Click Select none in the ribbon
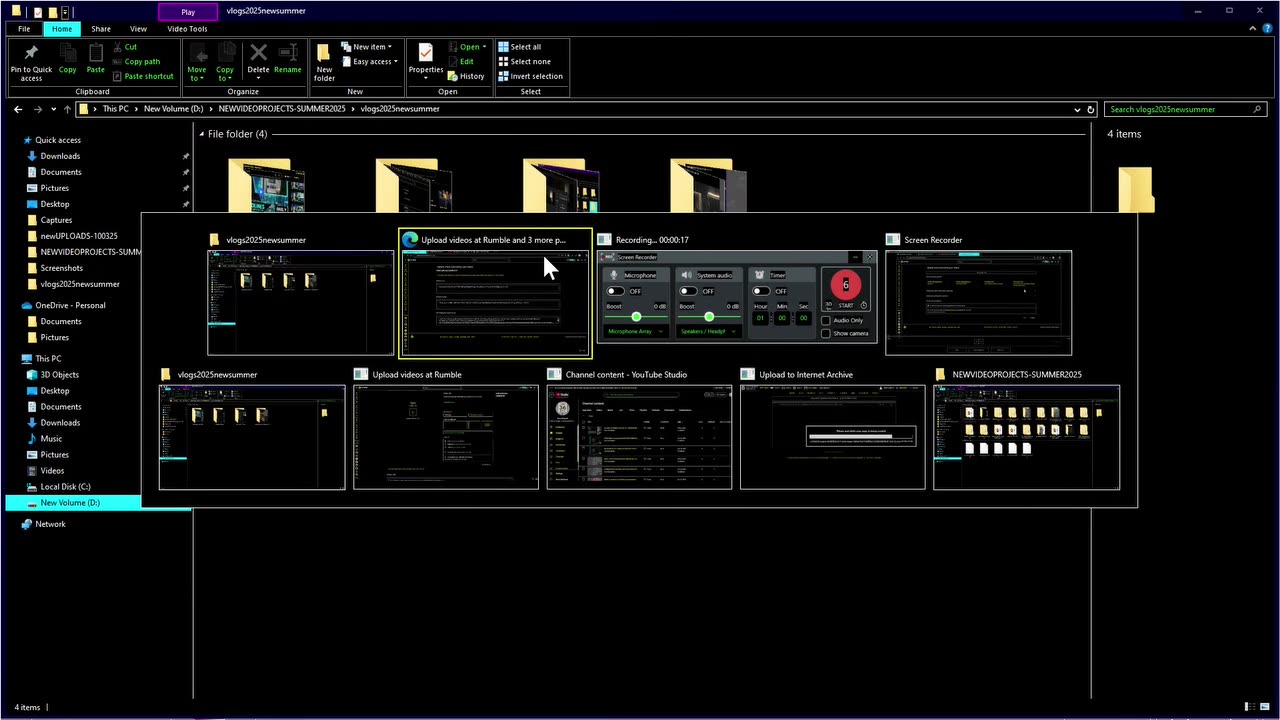Viewport: 1280px width, 720px height. pos(524,62)
